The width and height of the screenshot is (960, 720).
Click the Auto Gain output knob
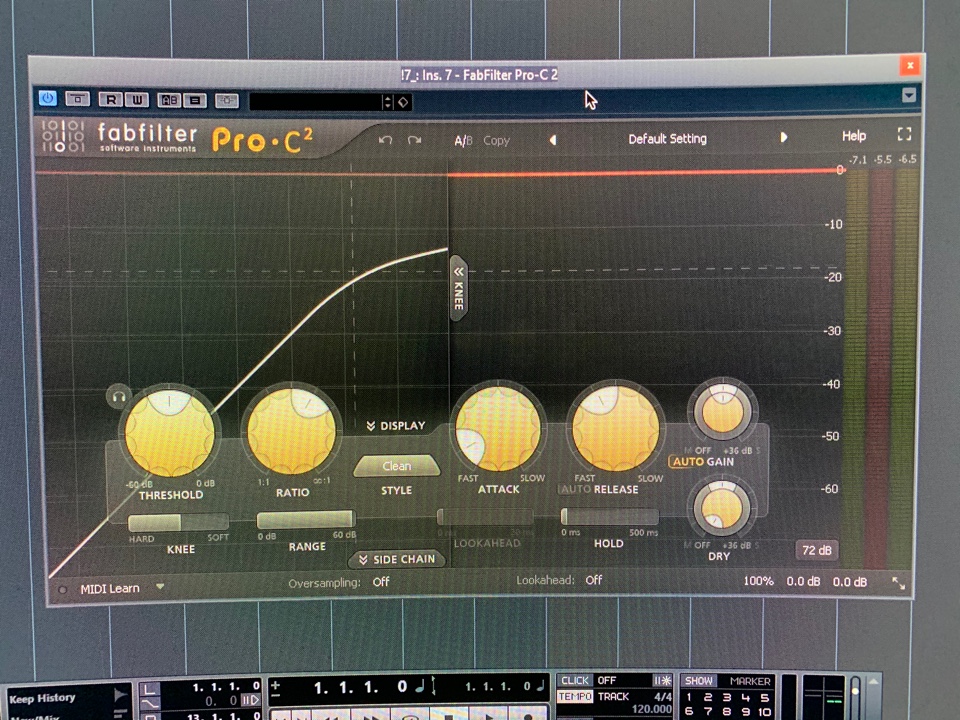pos(723,411)
